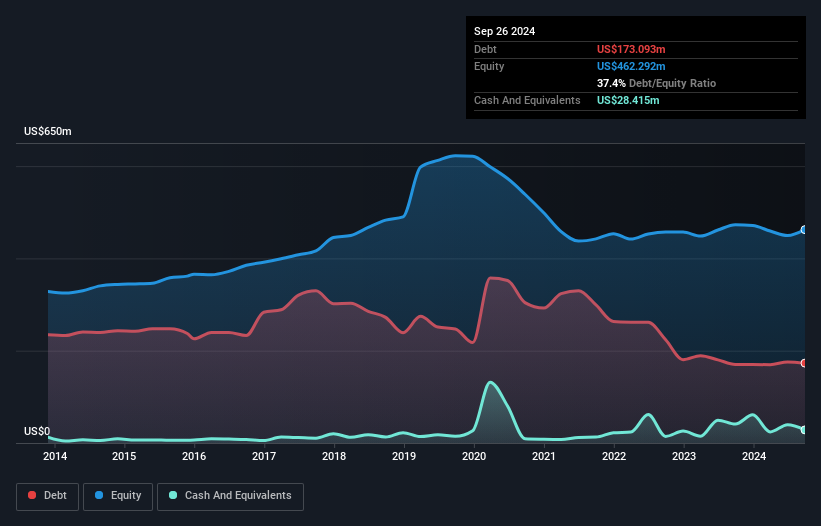
Task: Click the US$462.292m equity value
Action: point(631,66)
